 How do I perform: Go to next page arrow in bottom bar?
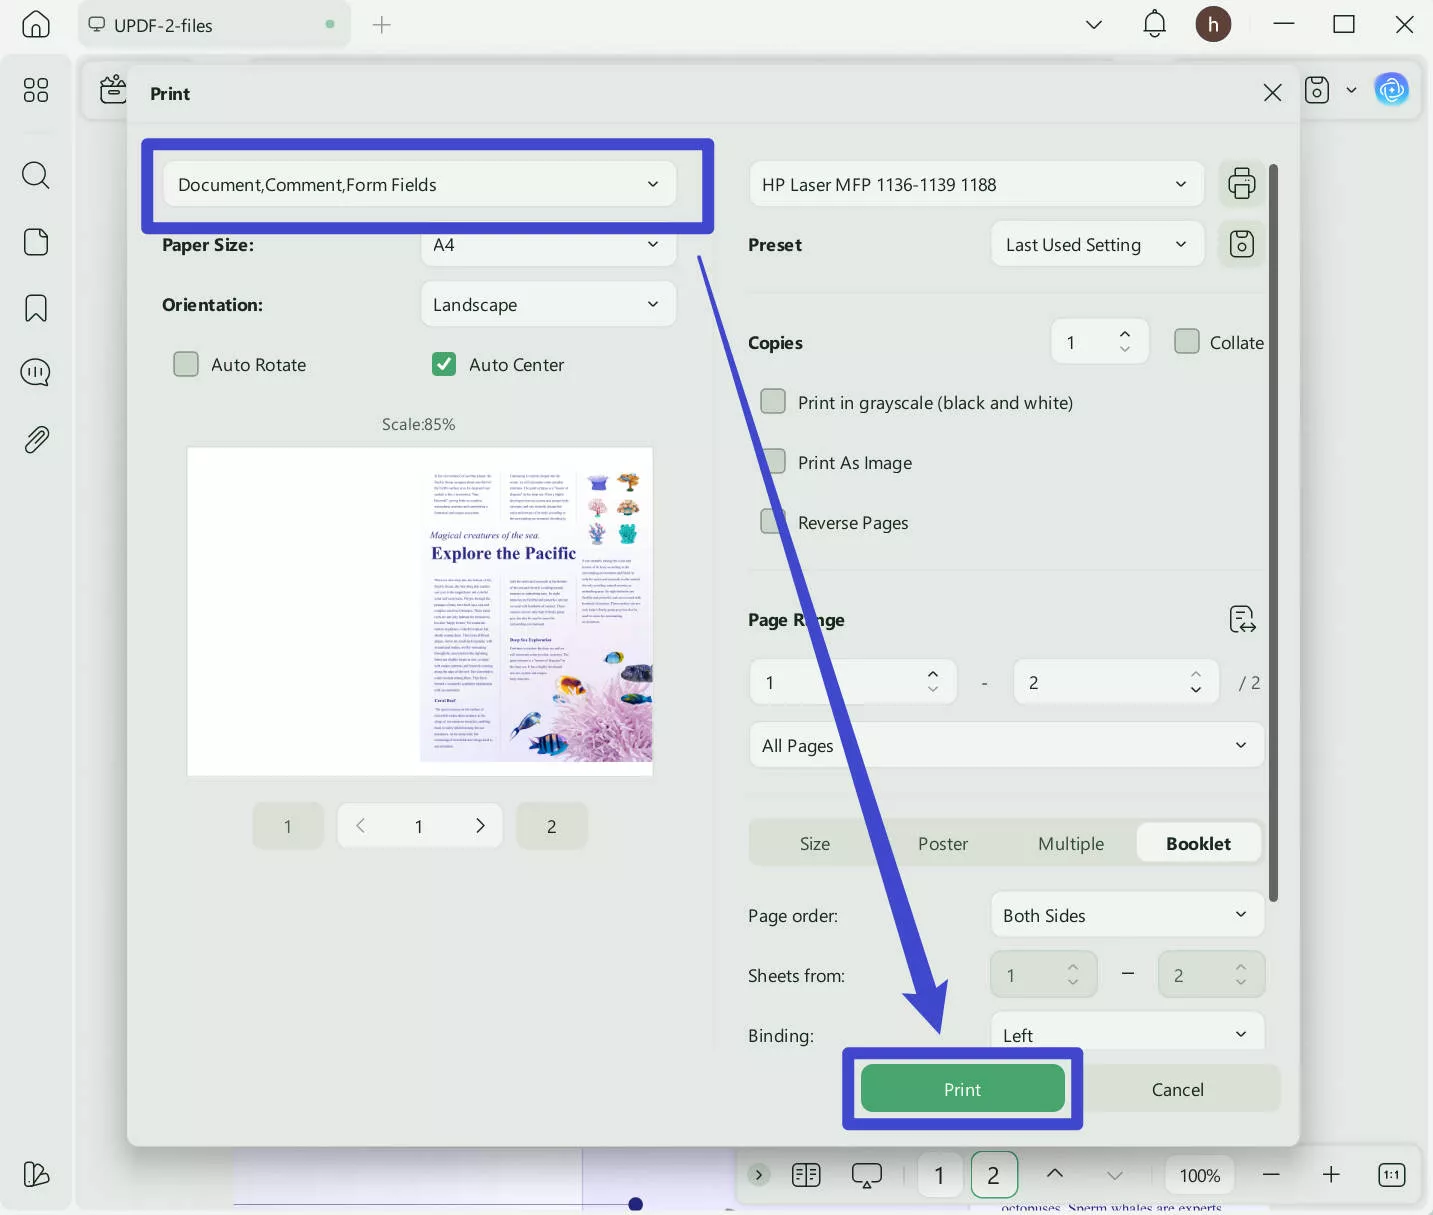click(x=1115, y=1175)
